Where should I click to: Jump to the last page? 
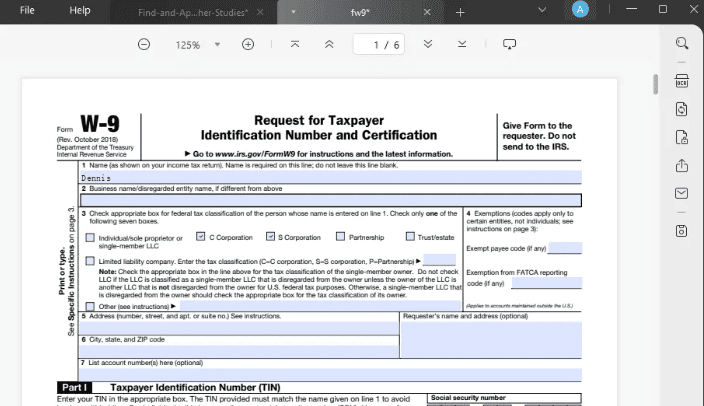[x=462, y=44]
